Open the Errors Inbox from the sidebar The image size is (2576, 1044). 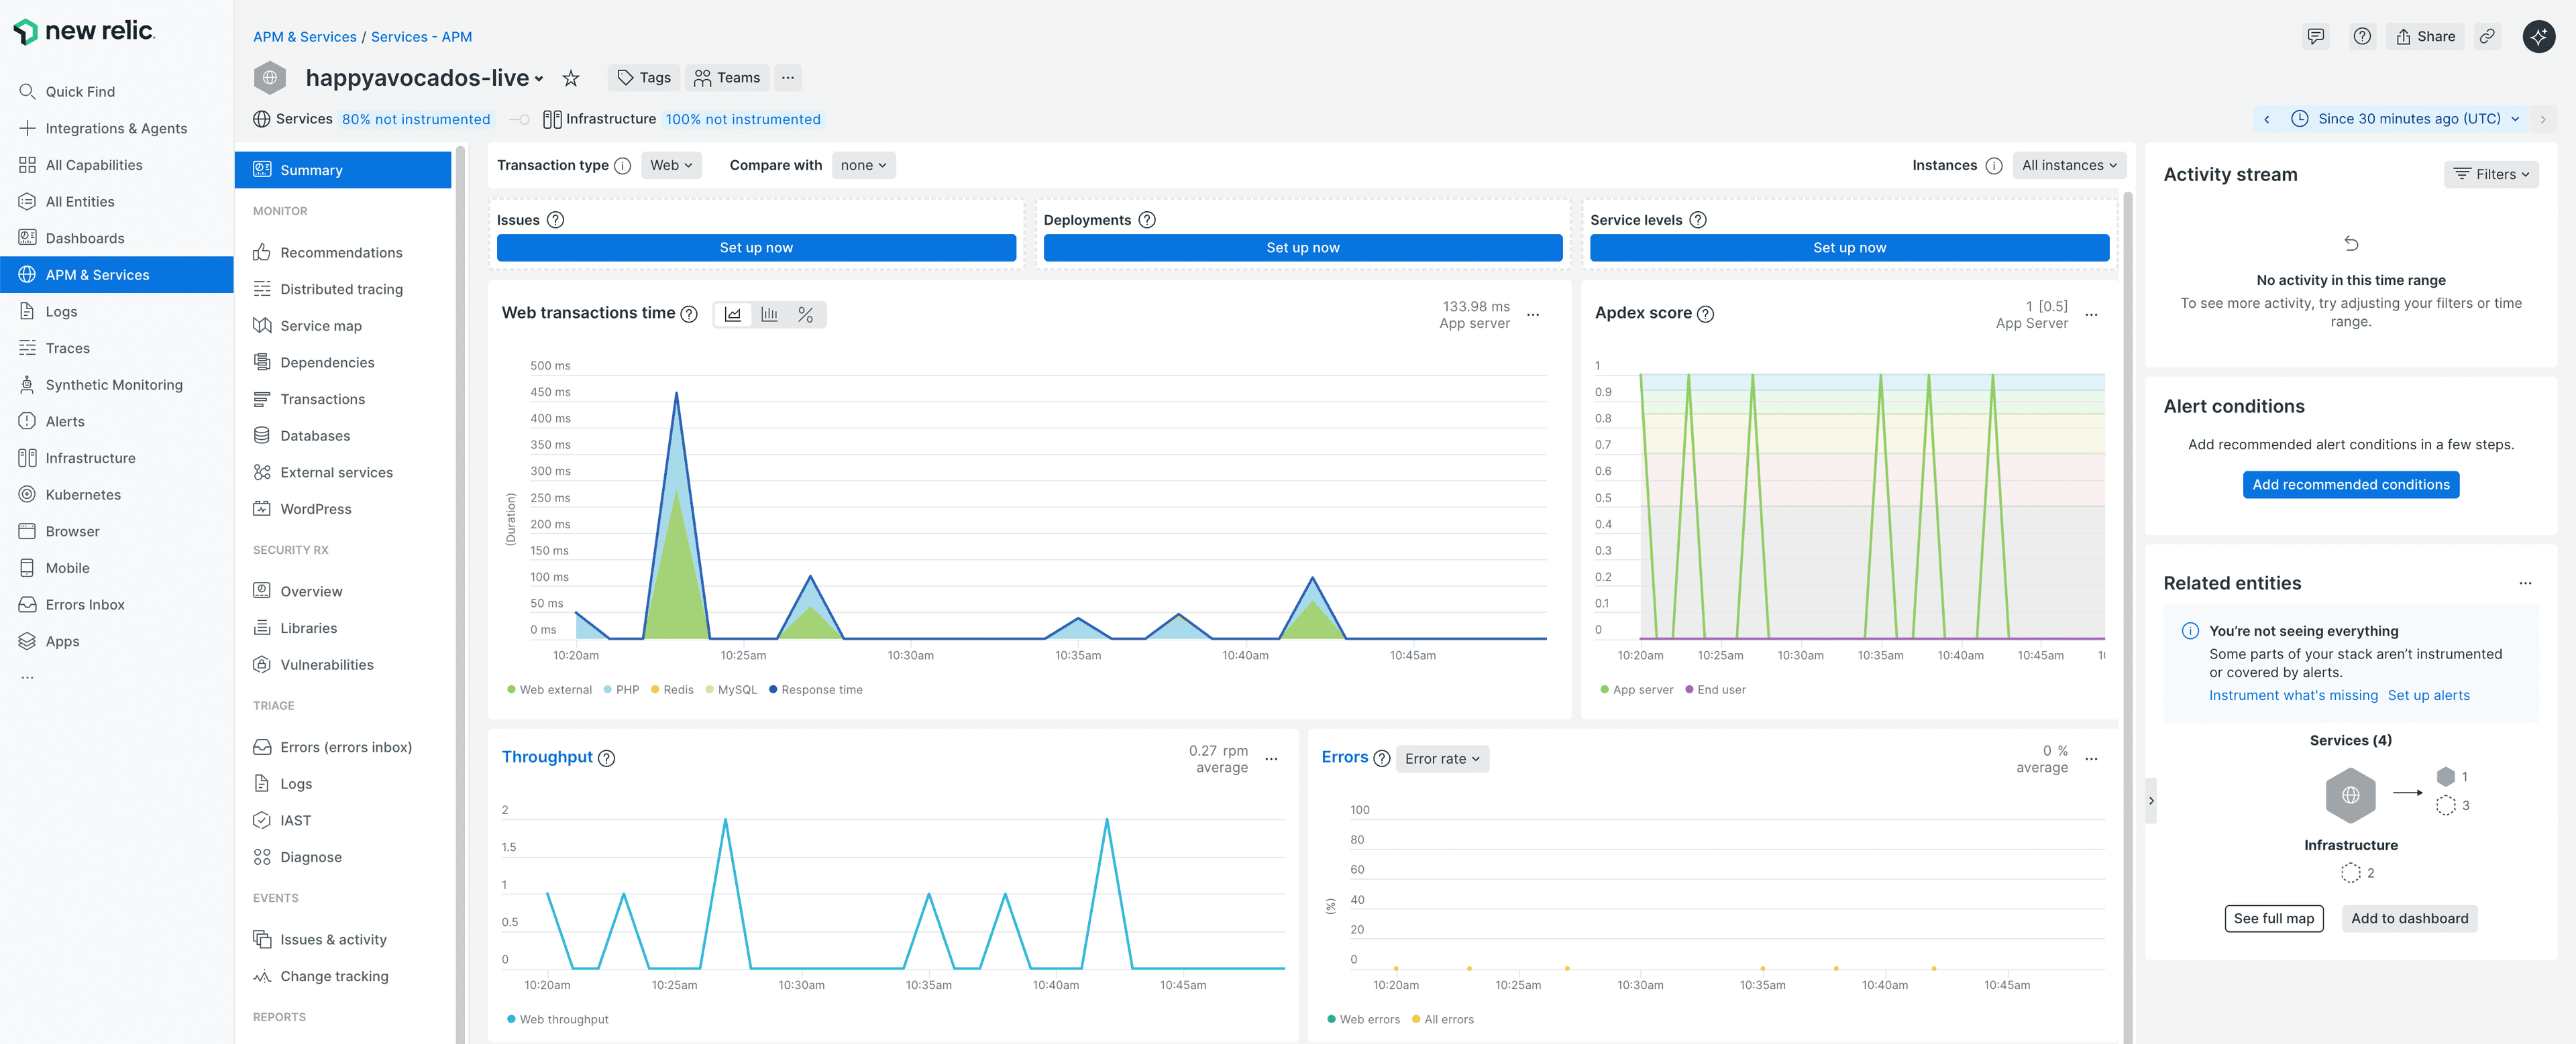point(84,604)
